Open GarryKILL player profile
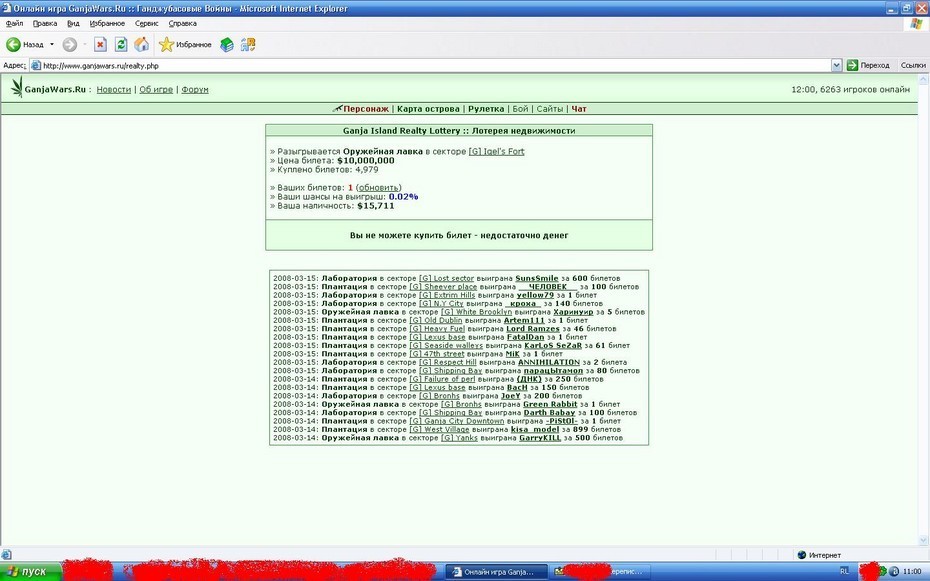Viewport: 930px width, 581px height. click(x=540, y=438)
